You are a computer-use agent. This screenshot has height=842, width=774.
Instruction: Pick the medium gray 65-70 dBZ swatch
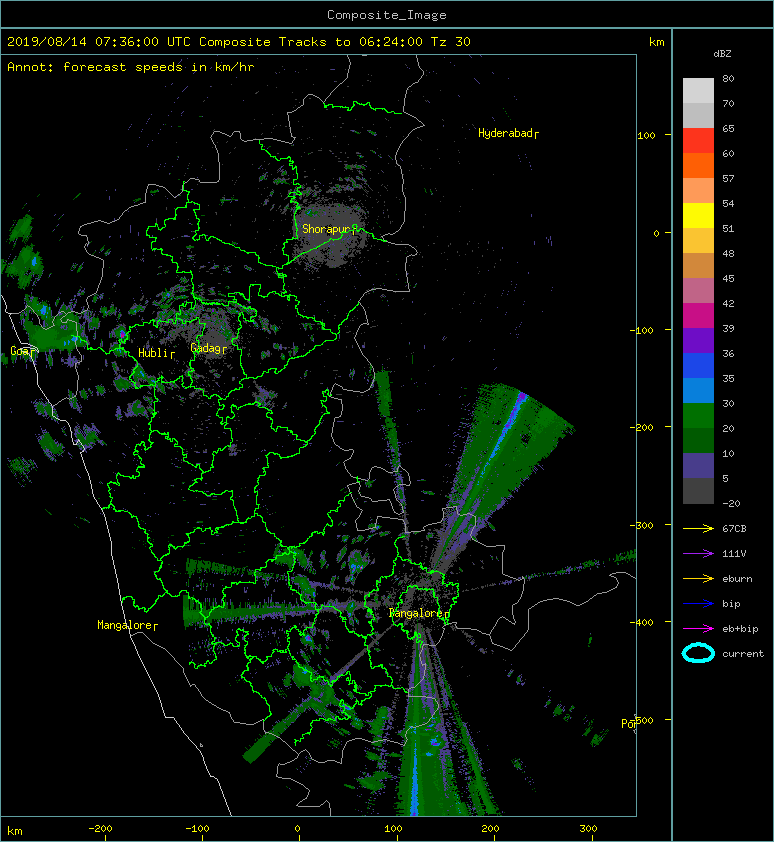click(x=698, y=115)
